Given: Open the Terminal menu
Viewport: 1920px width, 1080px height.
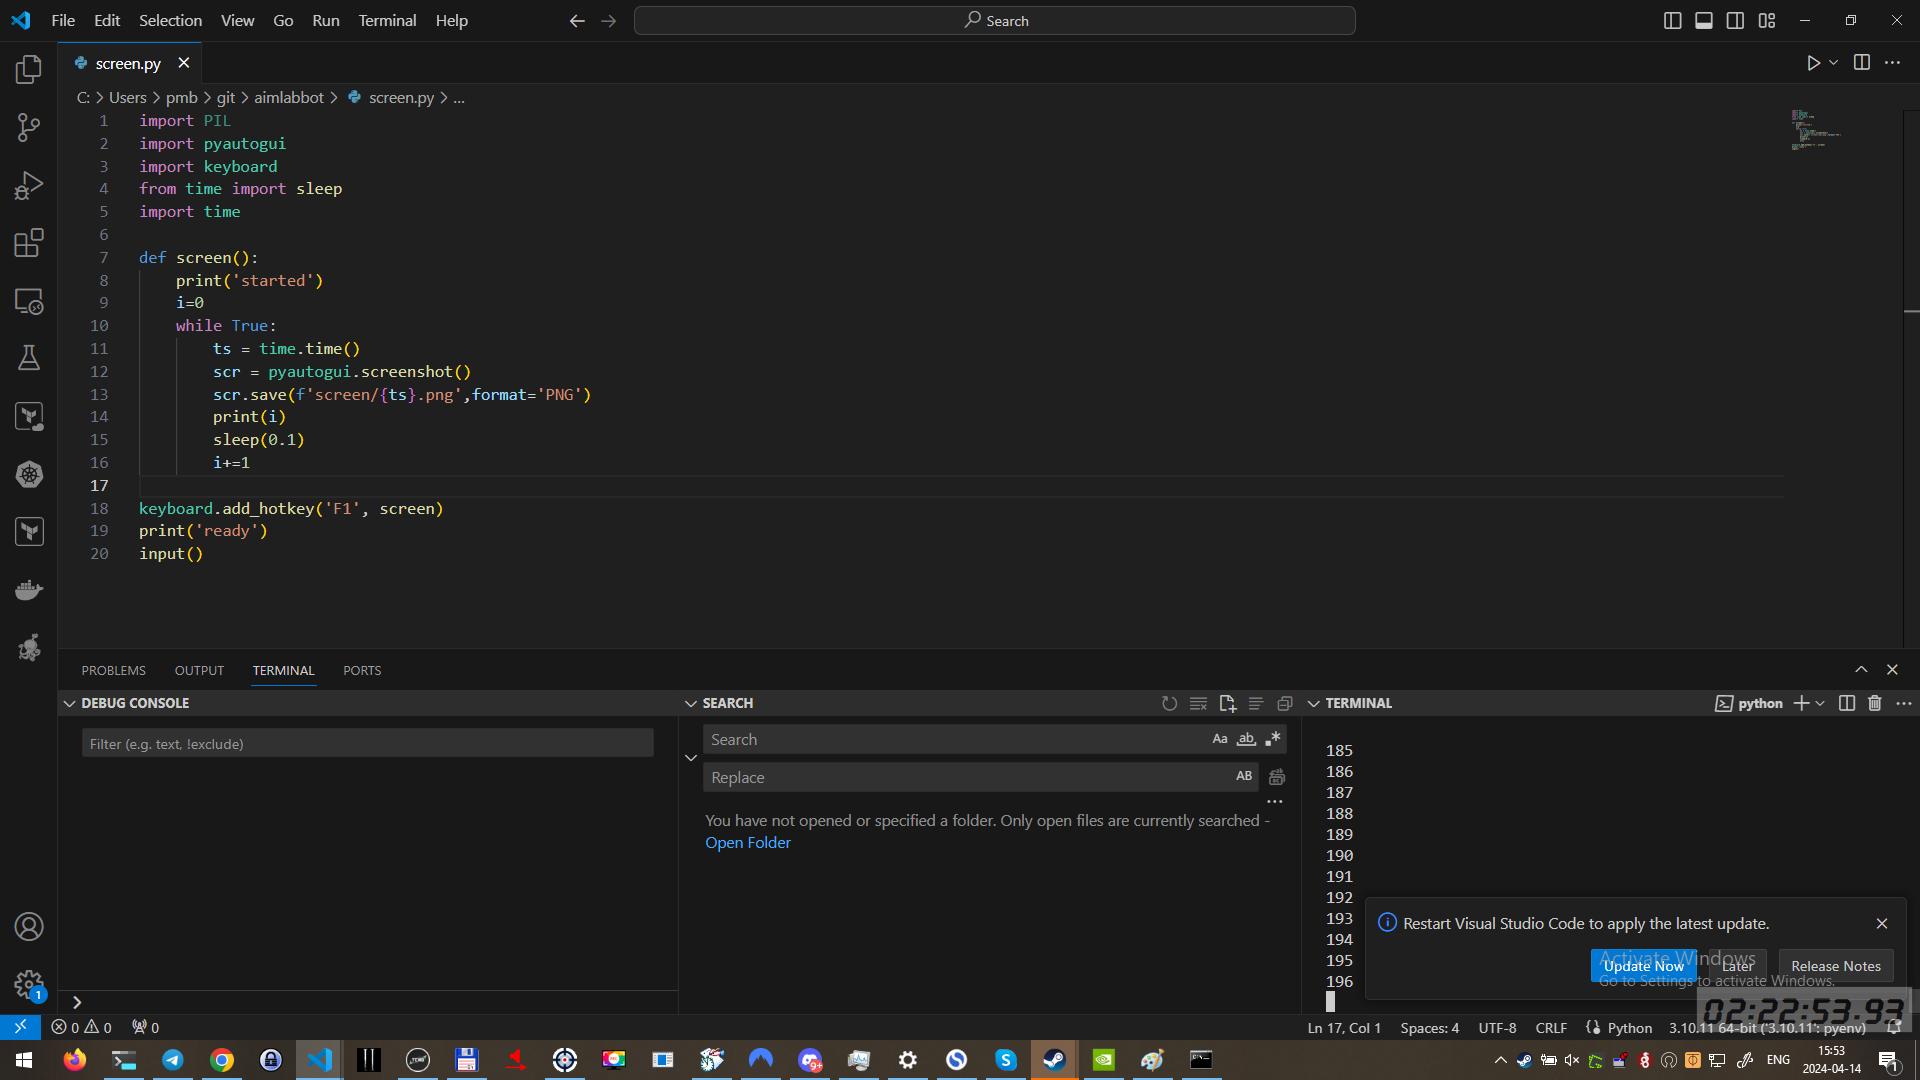Looking at the screenshot, I should point(387,21).
